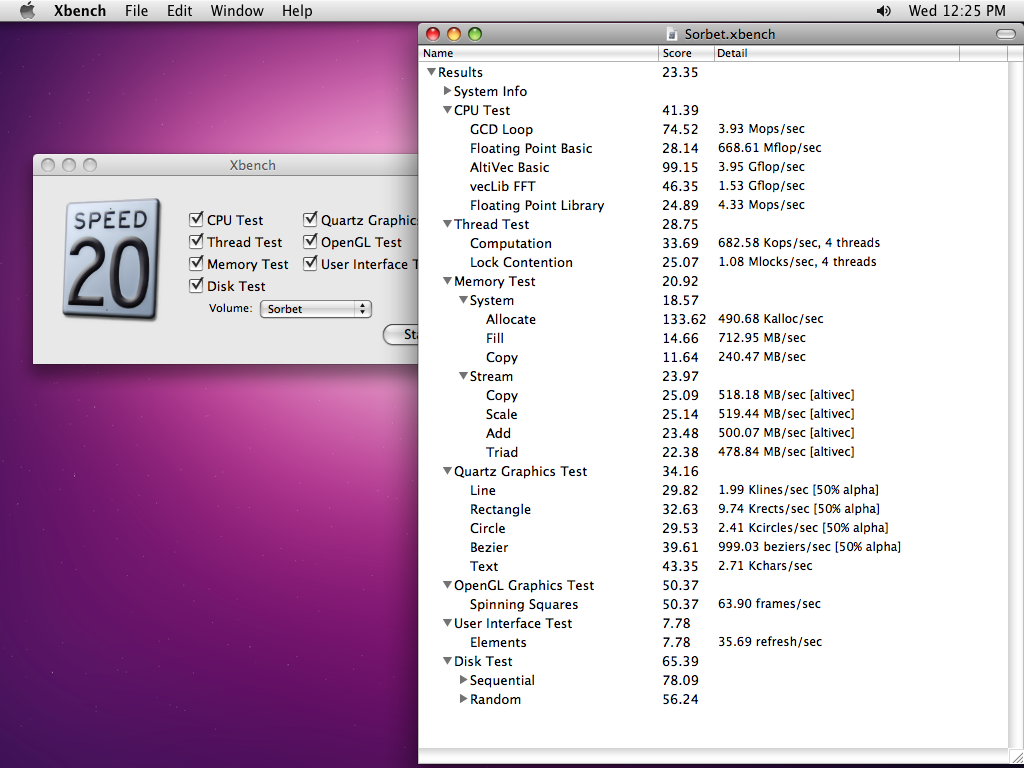Select the Line row
This screenshot has height=768, width=1024.
pos(713,490)
